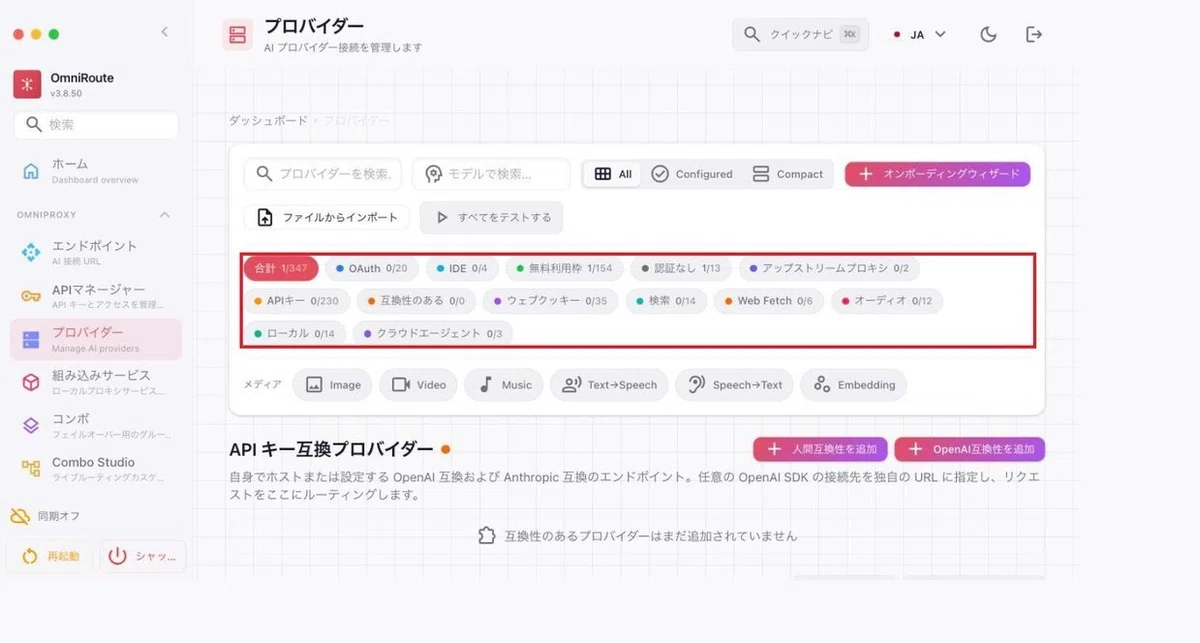This screenshot has height=643, width=1200.
Task: Click すべてをテストする button
Action: click(492, 217)
